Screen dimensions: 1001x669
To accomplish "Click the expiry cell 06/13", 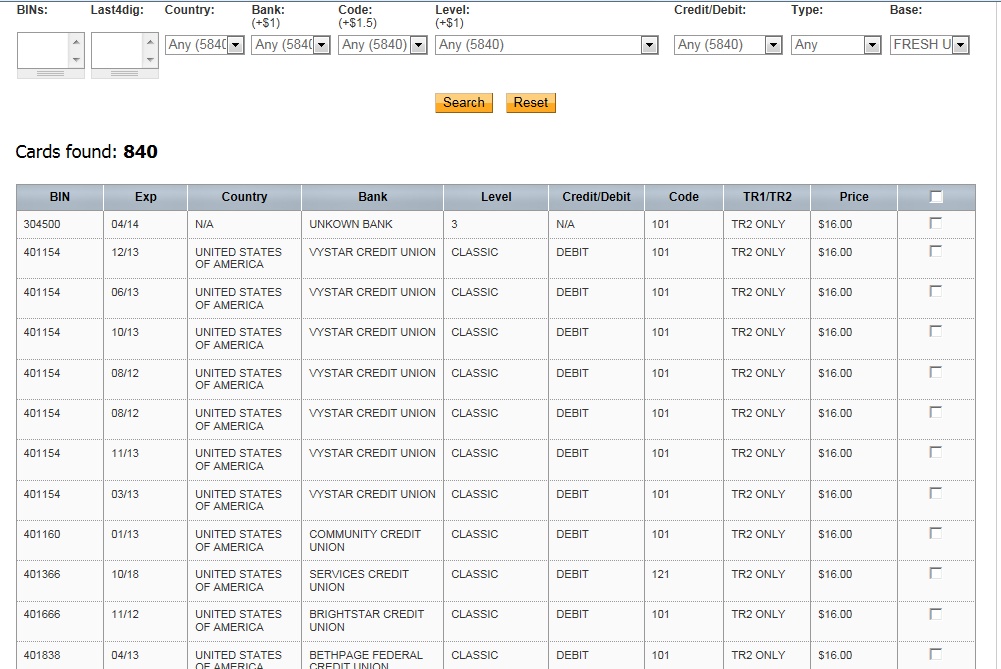I will pyautogui.click(x=125, y=292).
